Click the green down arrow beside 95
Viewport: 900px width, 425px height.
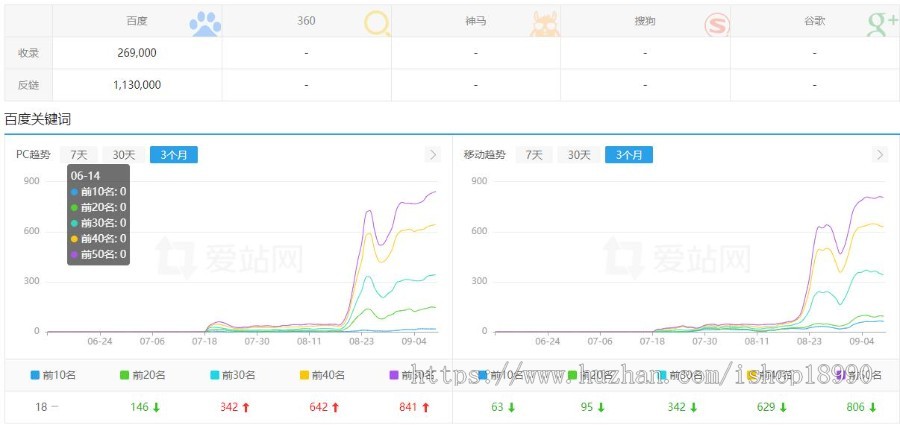point(600,407)
